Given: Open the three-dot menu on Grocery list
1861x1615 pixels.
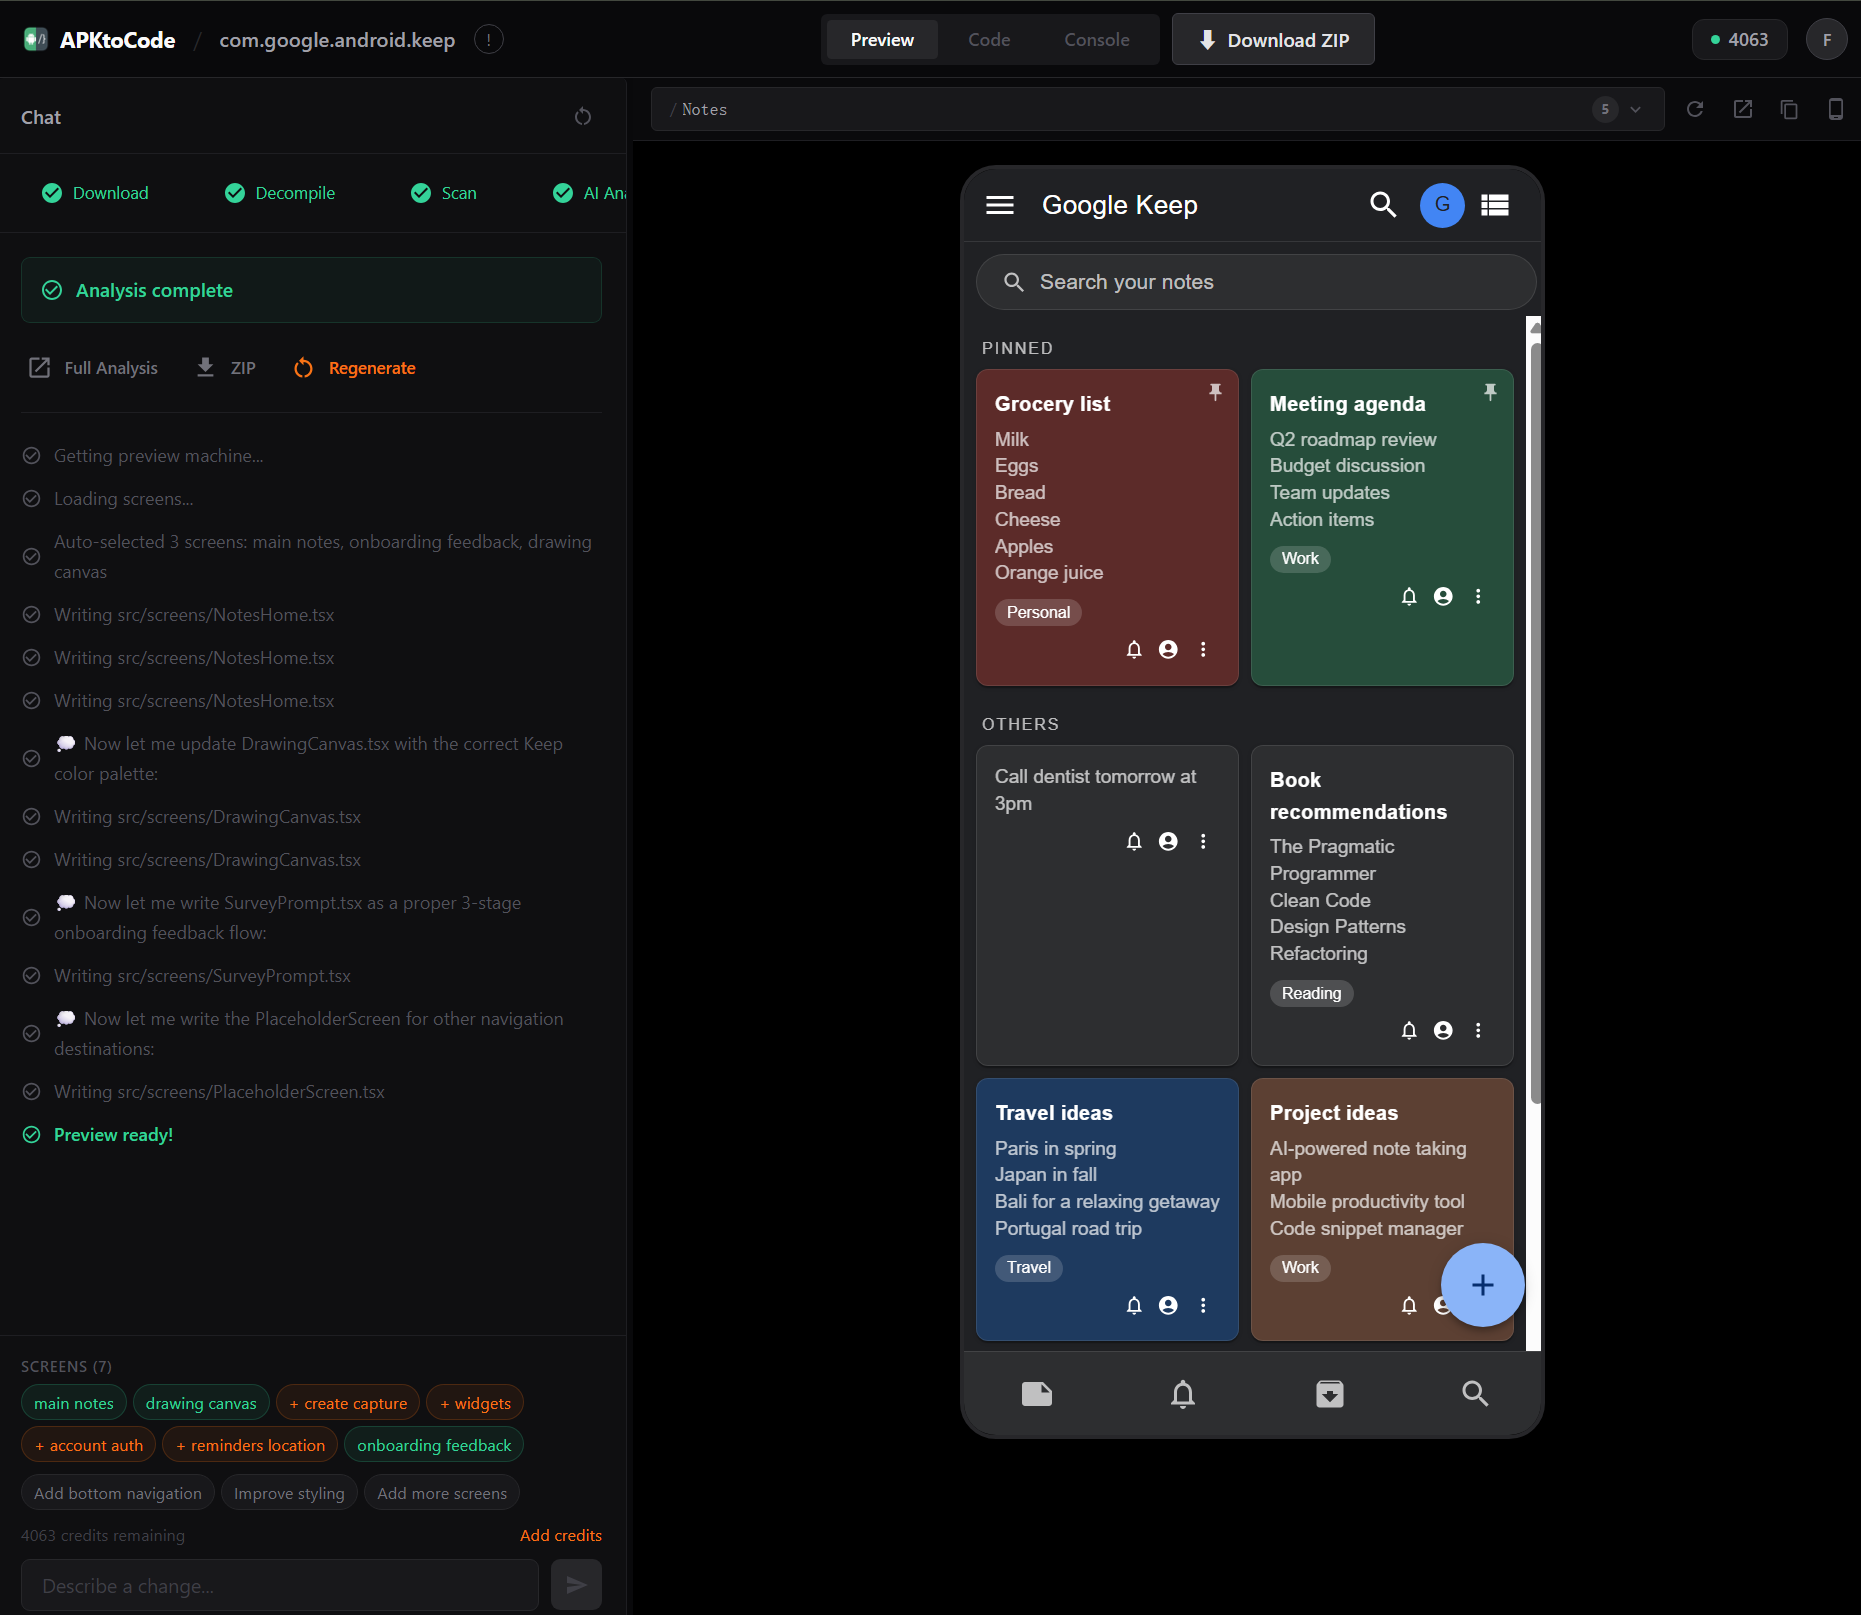Looking at the screenshot, I should click(x=1203, y=649).
